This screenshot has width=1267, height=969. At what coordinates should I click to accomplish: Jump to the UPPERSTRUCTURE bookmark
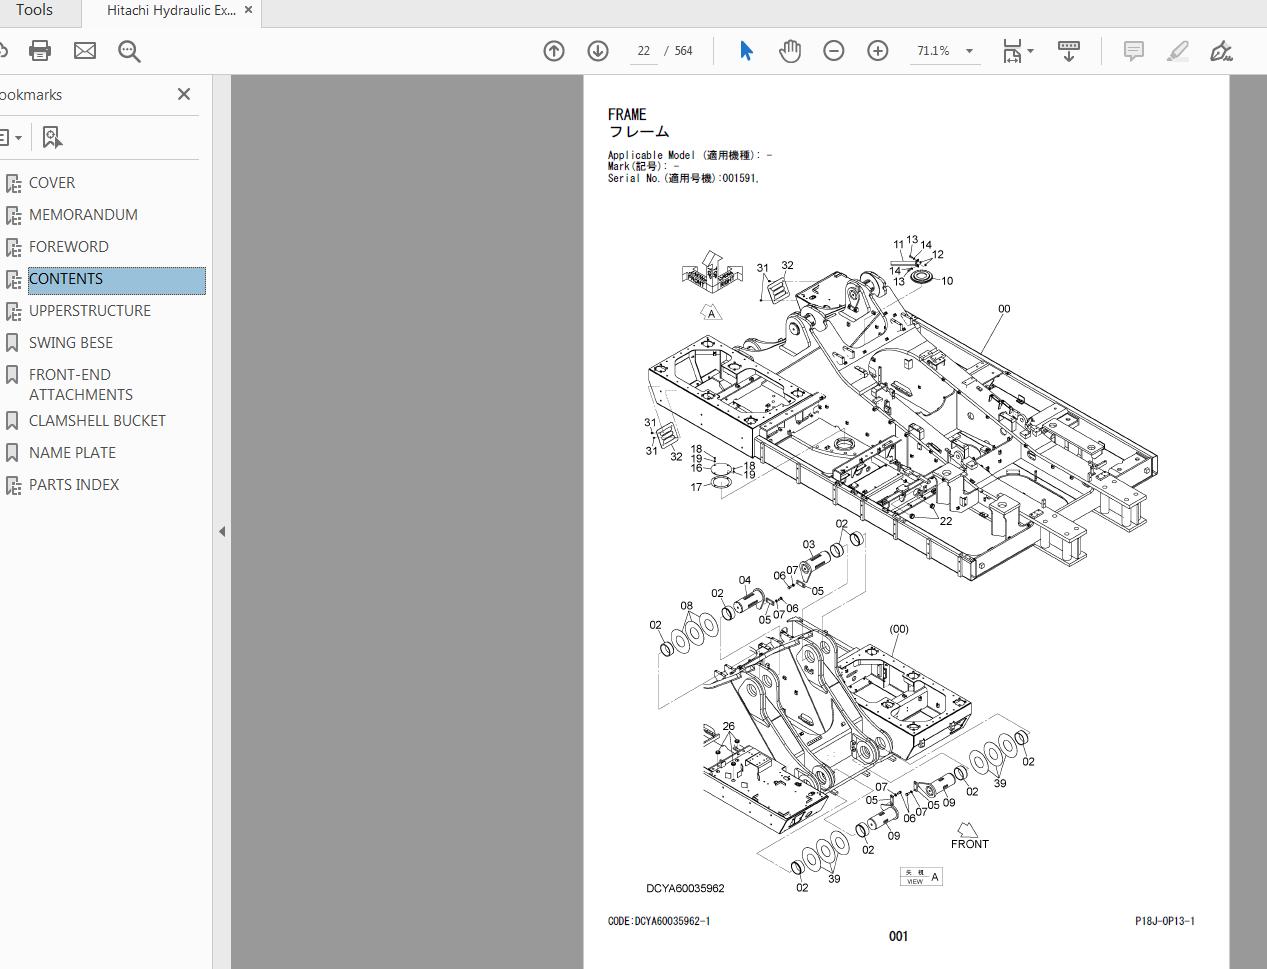[90, 311]
